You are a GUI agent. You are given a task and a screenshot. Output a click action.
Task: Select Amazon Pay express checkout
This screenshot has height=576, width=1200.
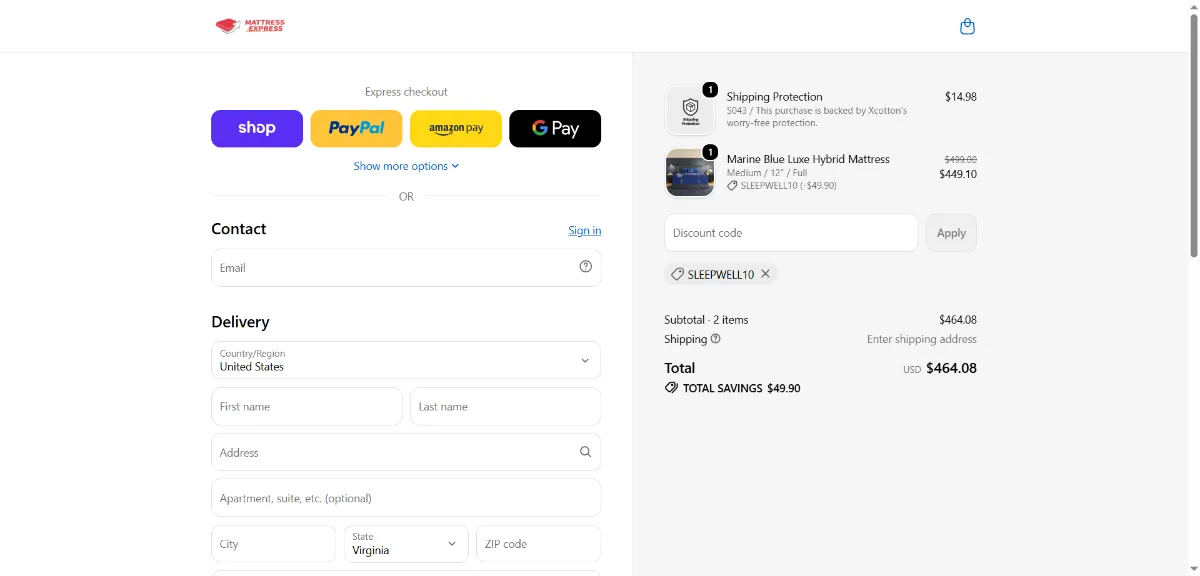pos(456,129)
